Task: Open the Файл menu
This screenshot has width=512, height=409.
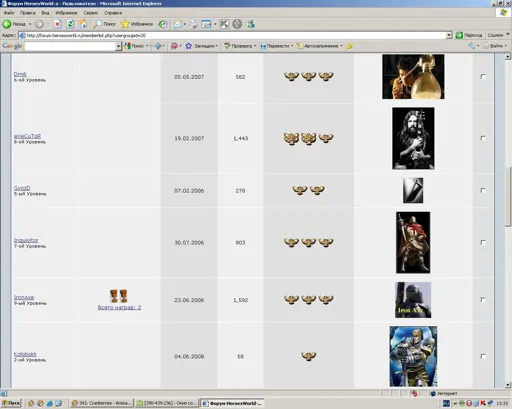Action: point(9,13)
